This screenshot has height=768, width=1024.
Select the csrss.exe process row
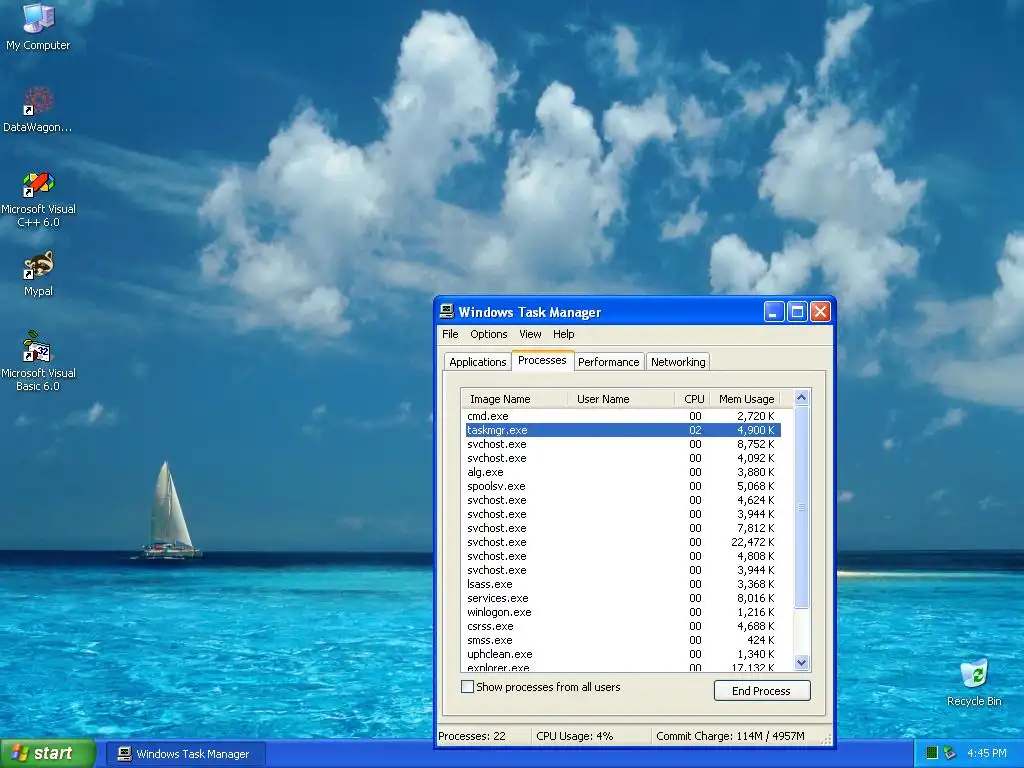coord(623,626)
